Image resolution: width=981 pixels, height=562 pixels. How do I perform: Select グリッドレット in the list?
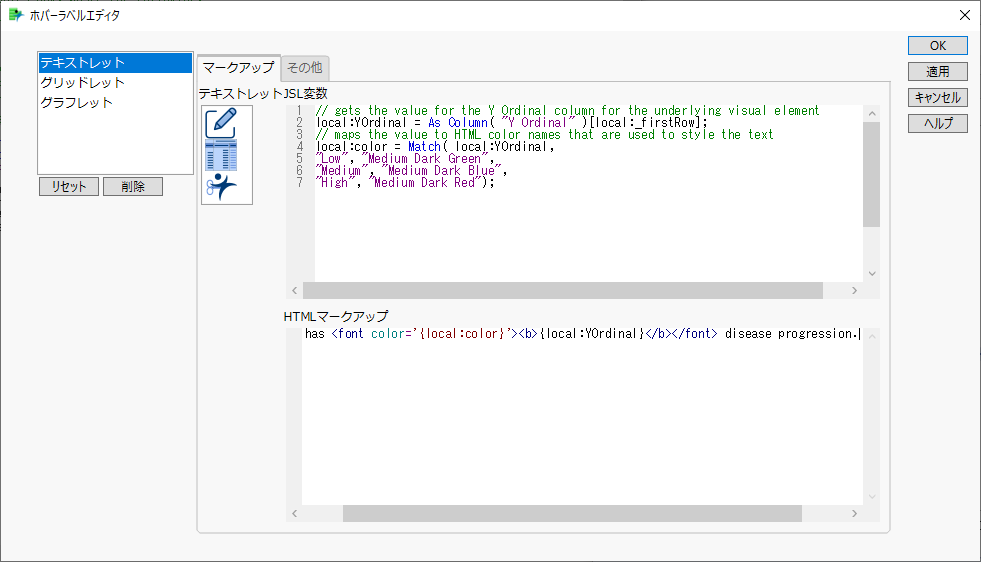(114, 83)
